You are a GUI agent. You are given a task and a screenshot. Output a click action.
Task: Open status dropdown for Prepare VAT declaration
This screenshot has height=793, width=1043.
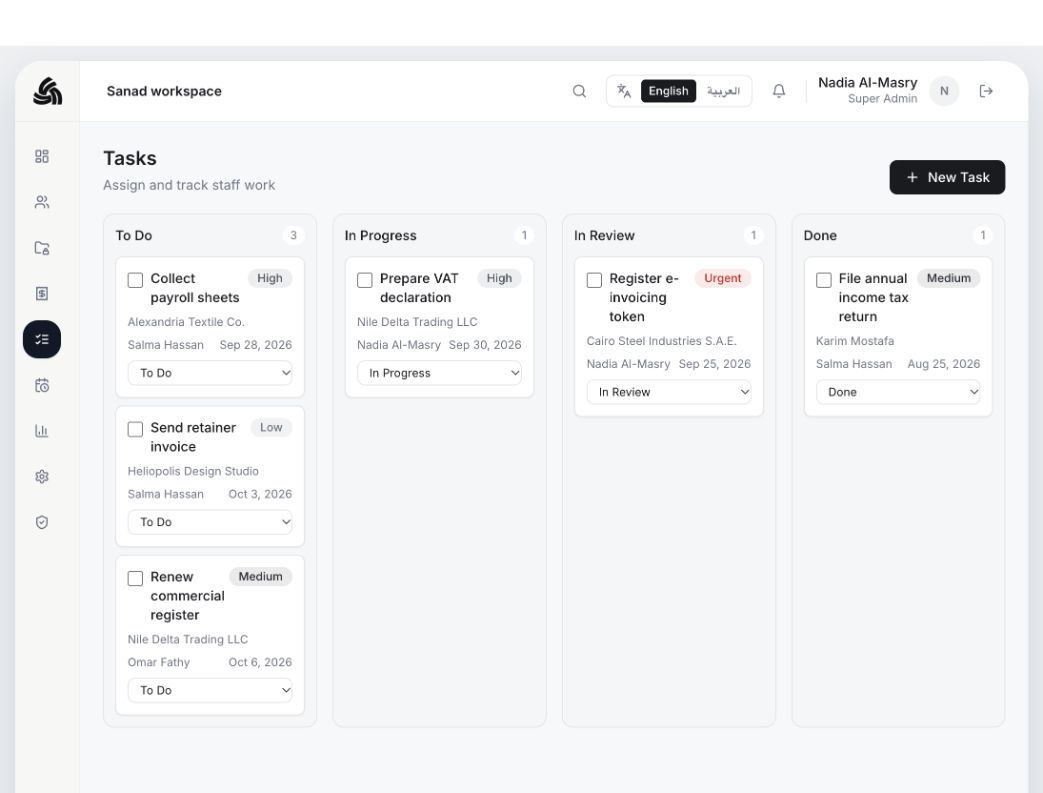pos(439,373)
